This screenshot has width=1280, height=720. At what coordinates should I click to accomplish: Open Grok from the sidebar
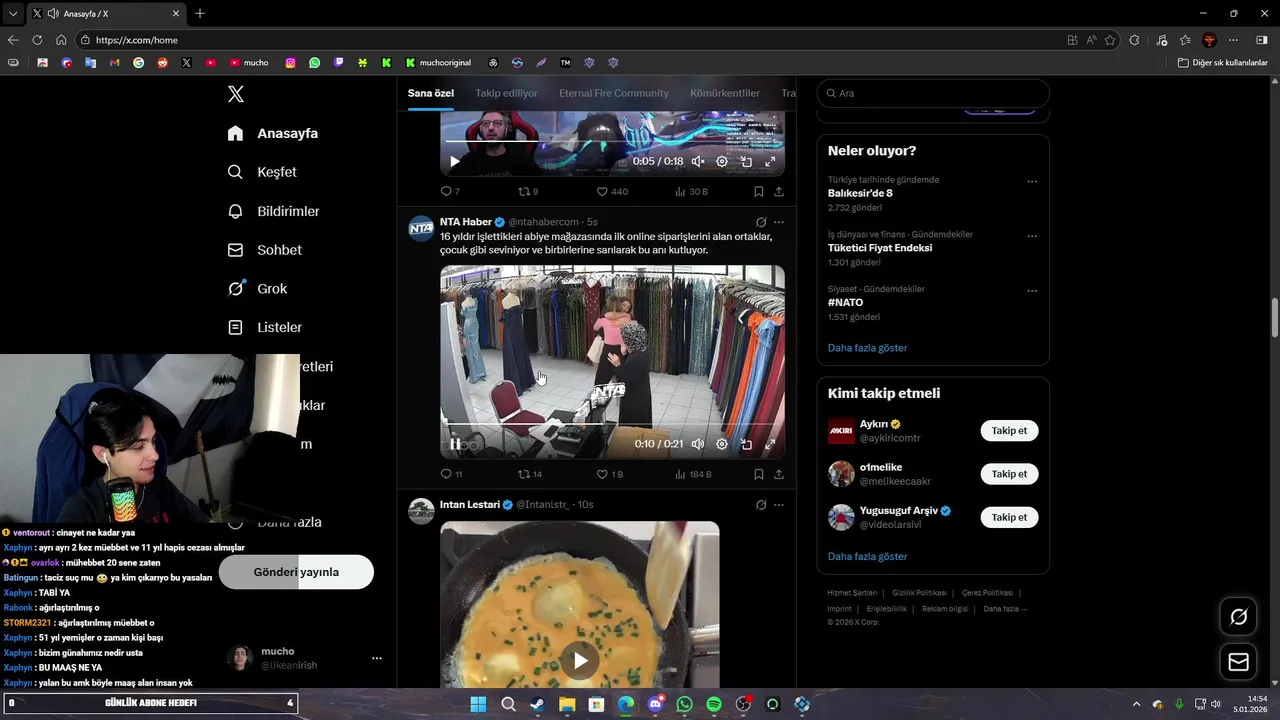257,288
